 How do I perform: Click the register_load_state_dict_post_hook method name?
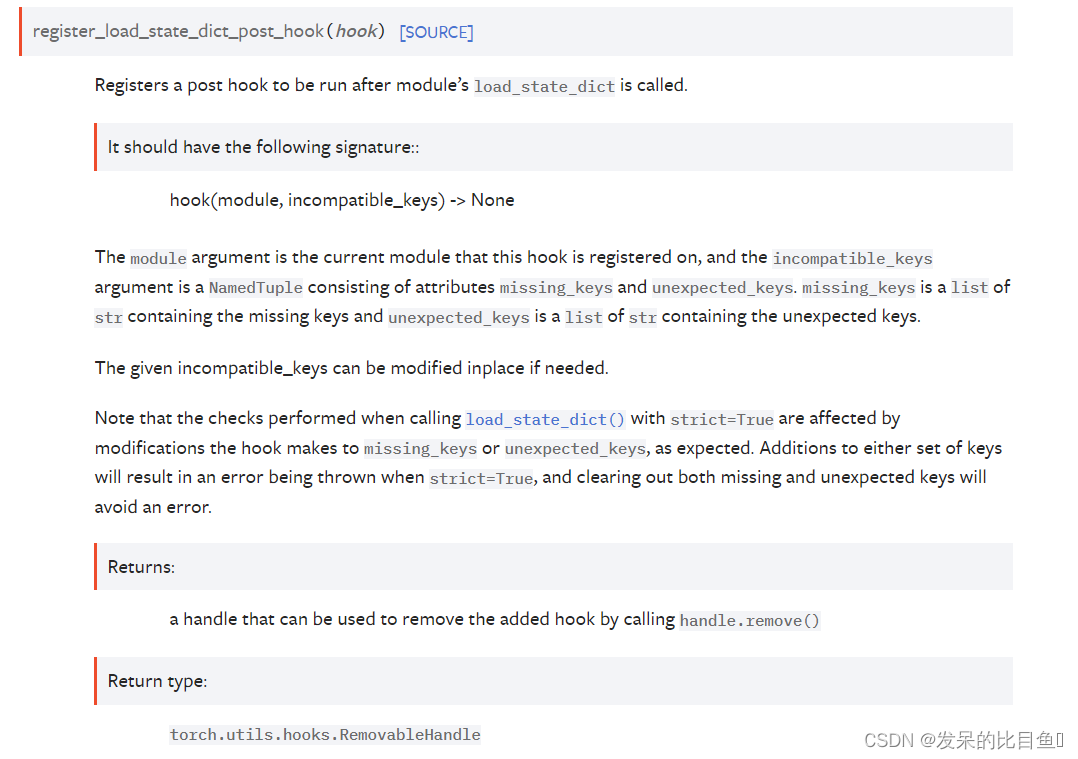coord(178,32)
